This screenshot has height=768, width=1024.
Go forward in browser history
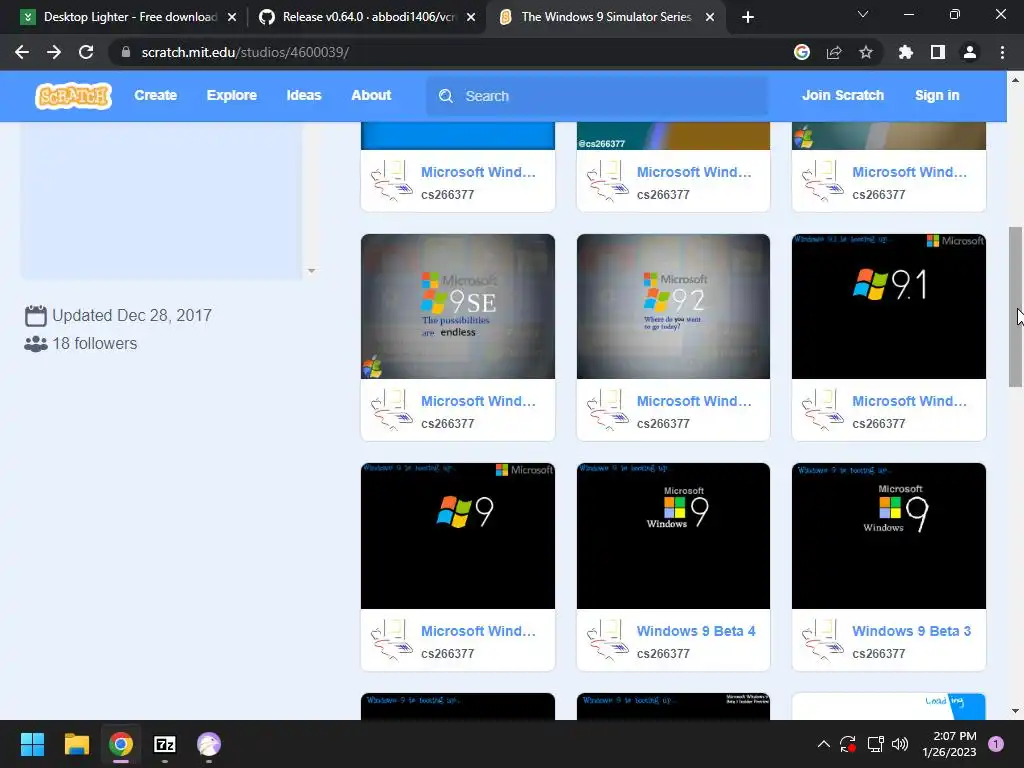(x=54, y=52)
